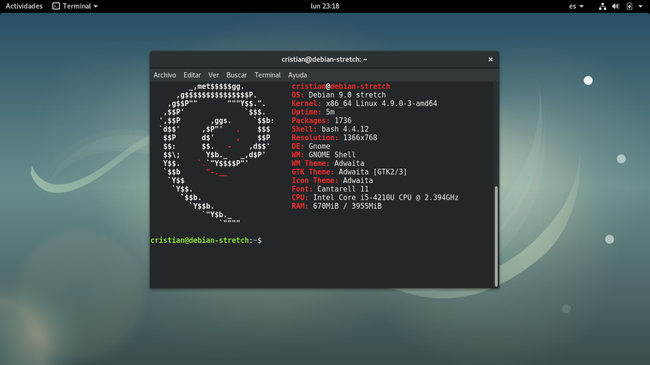This screenshot has height=365, width=650.
Task: Click the volume speaker icon
Action: 616,6
